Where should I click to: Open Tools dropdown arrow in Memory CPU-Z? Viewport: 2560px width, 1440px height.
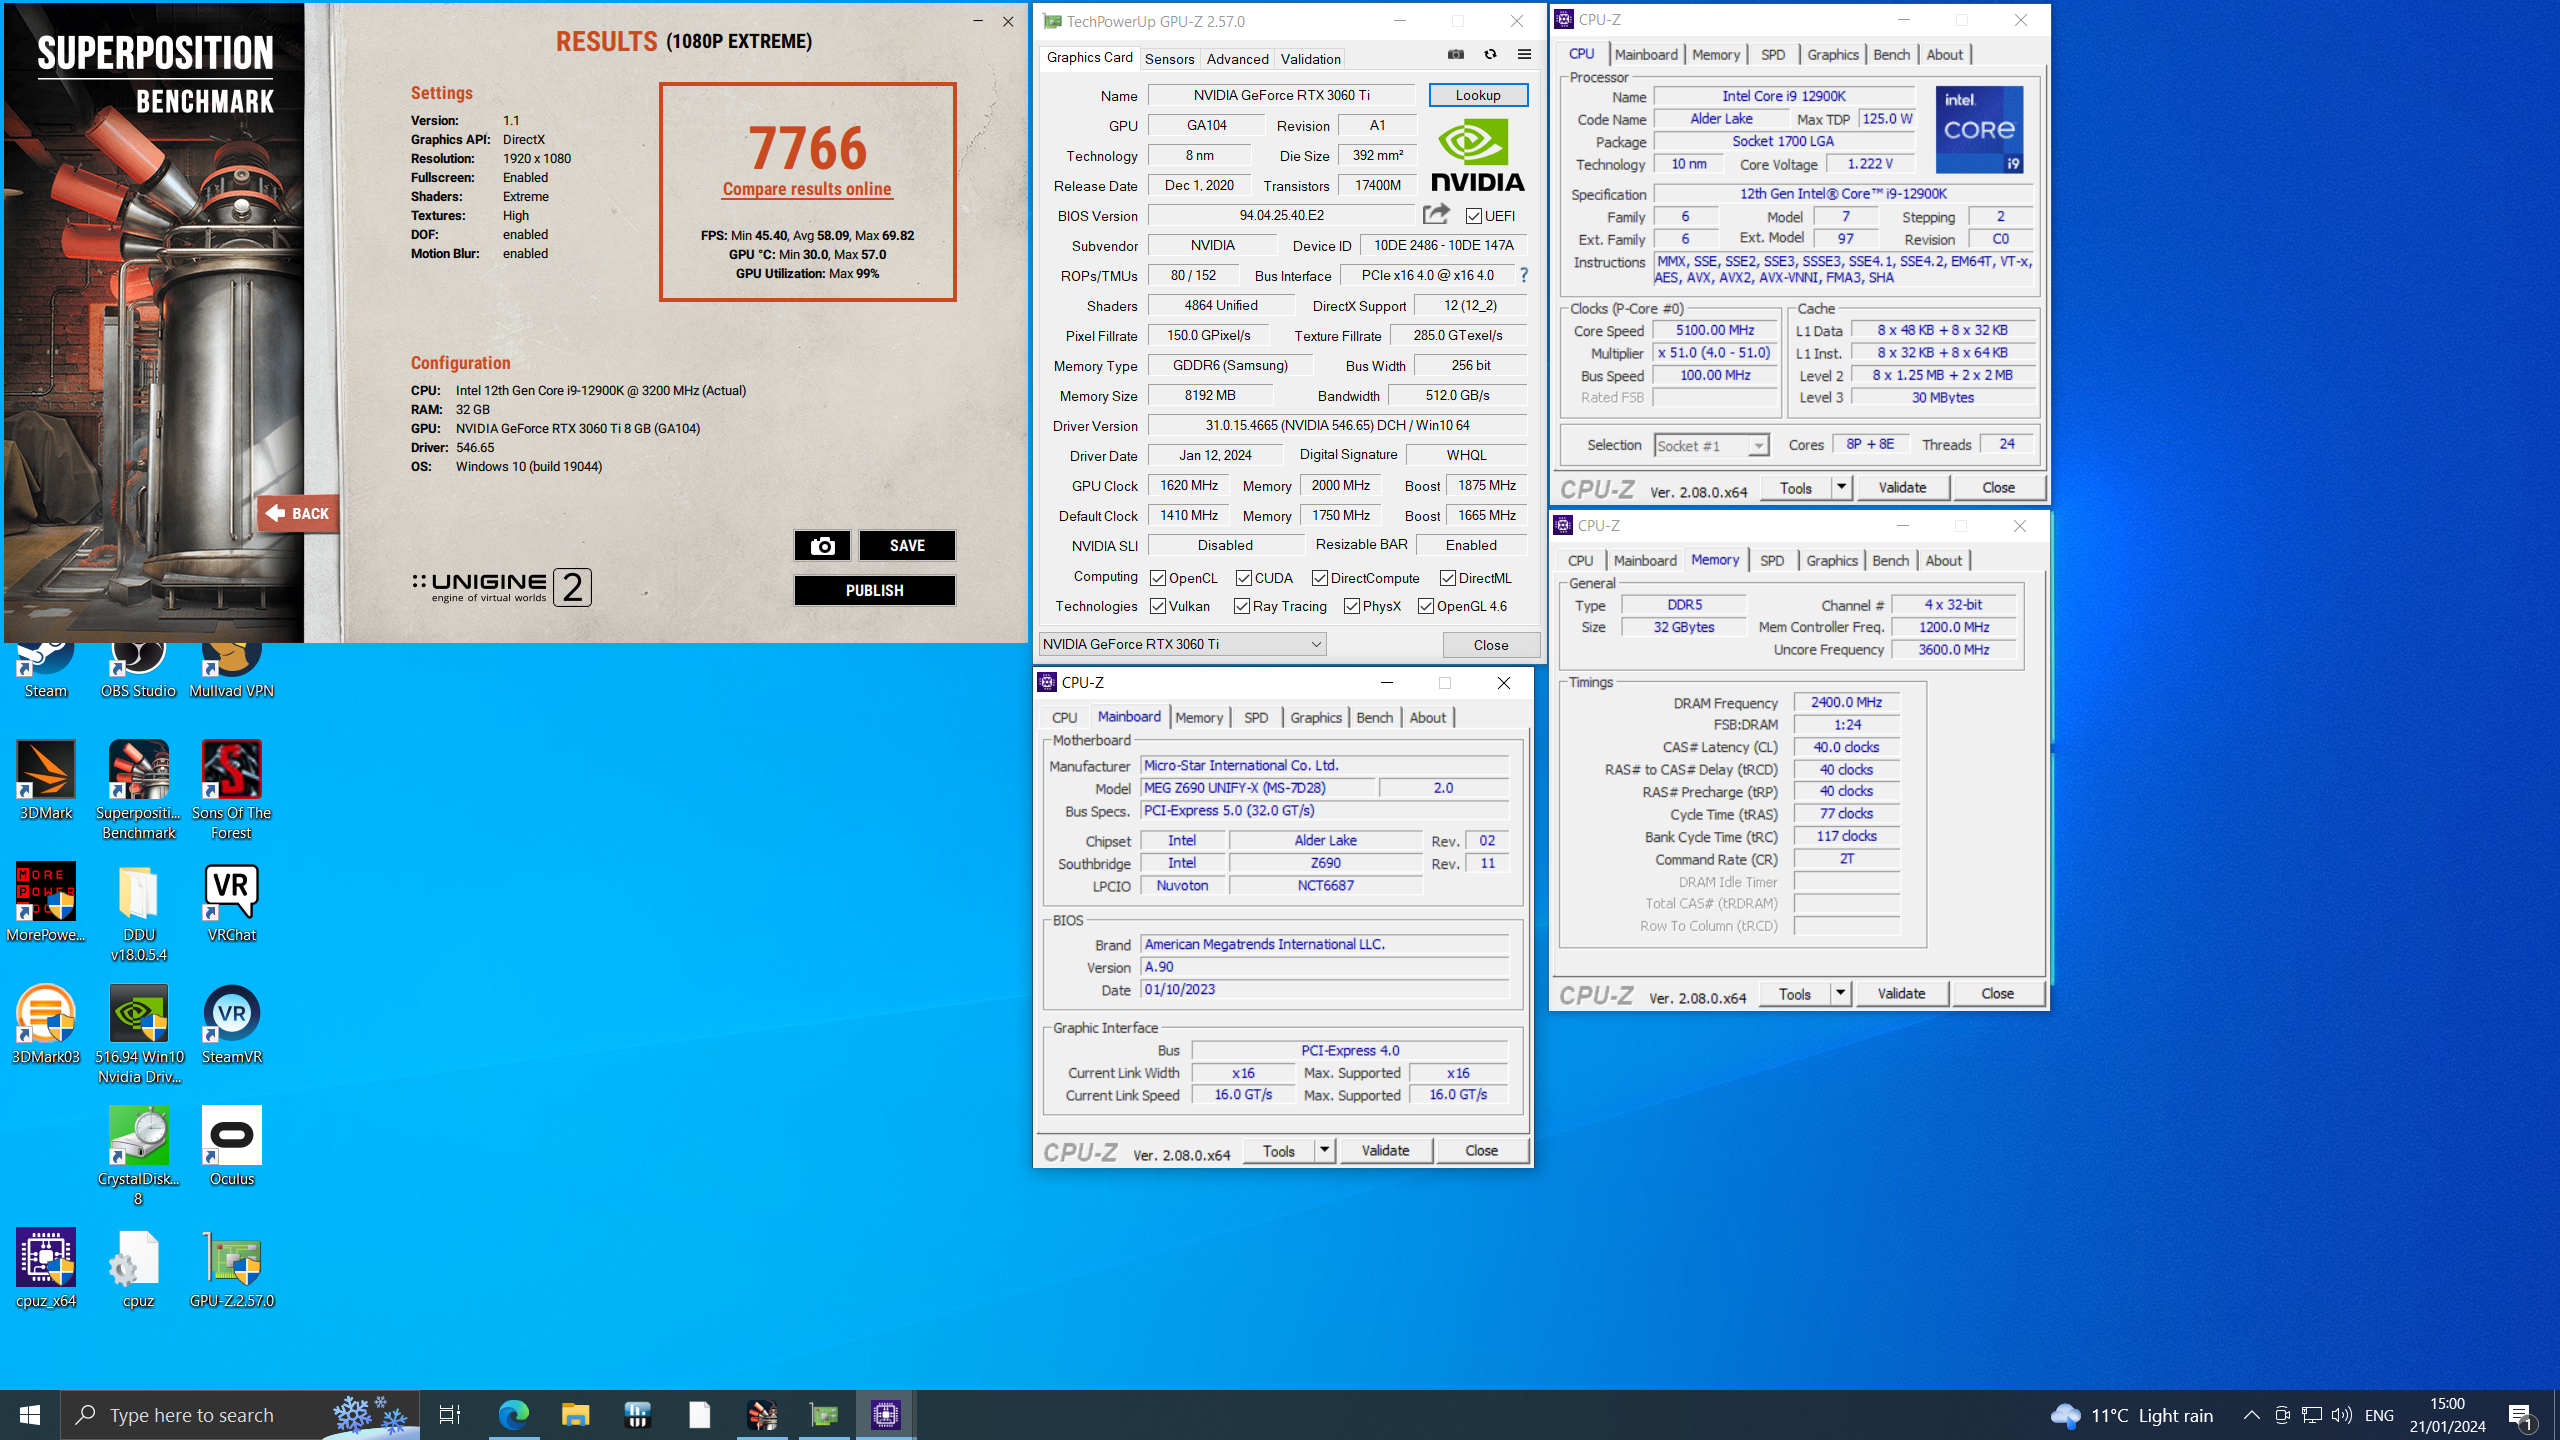(1840, 993)
